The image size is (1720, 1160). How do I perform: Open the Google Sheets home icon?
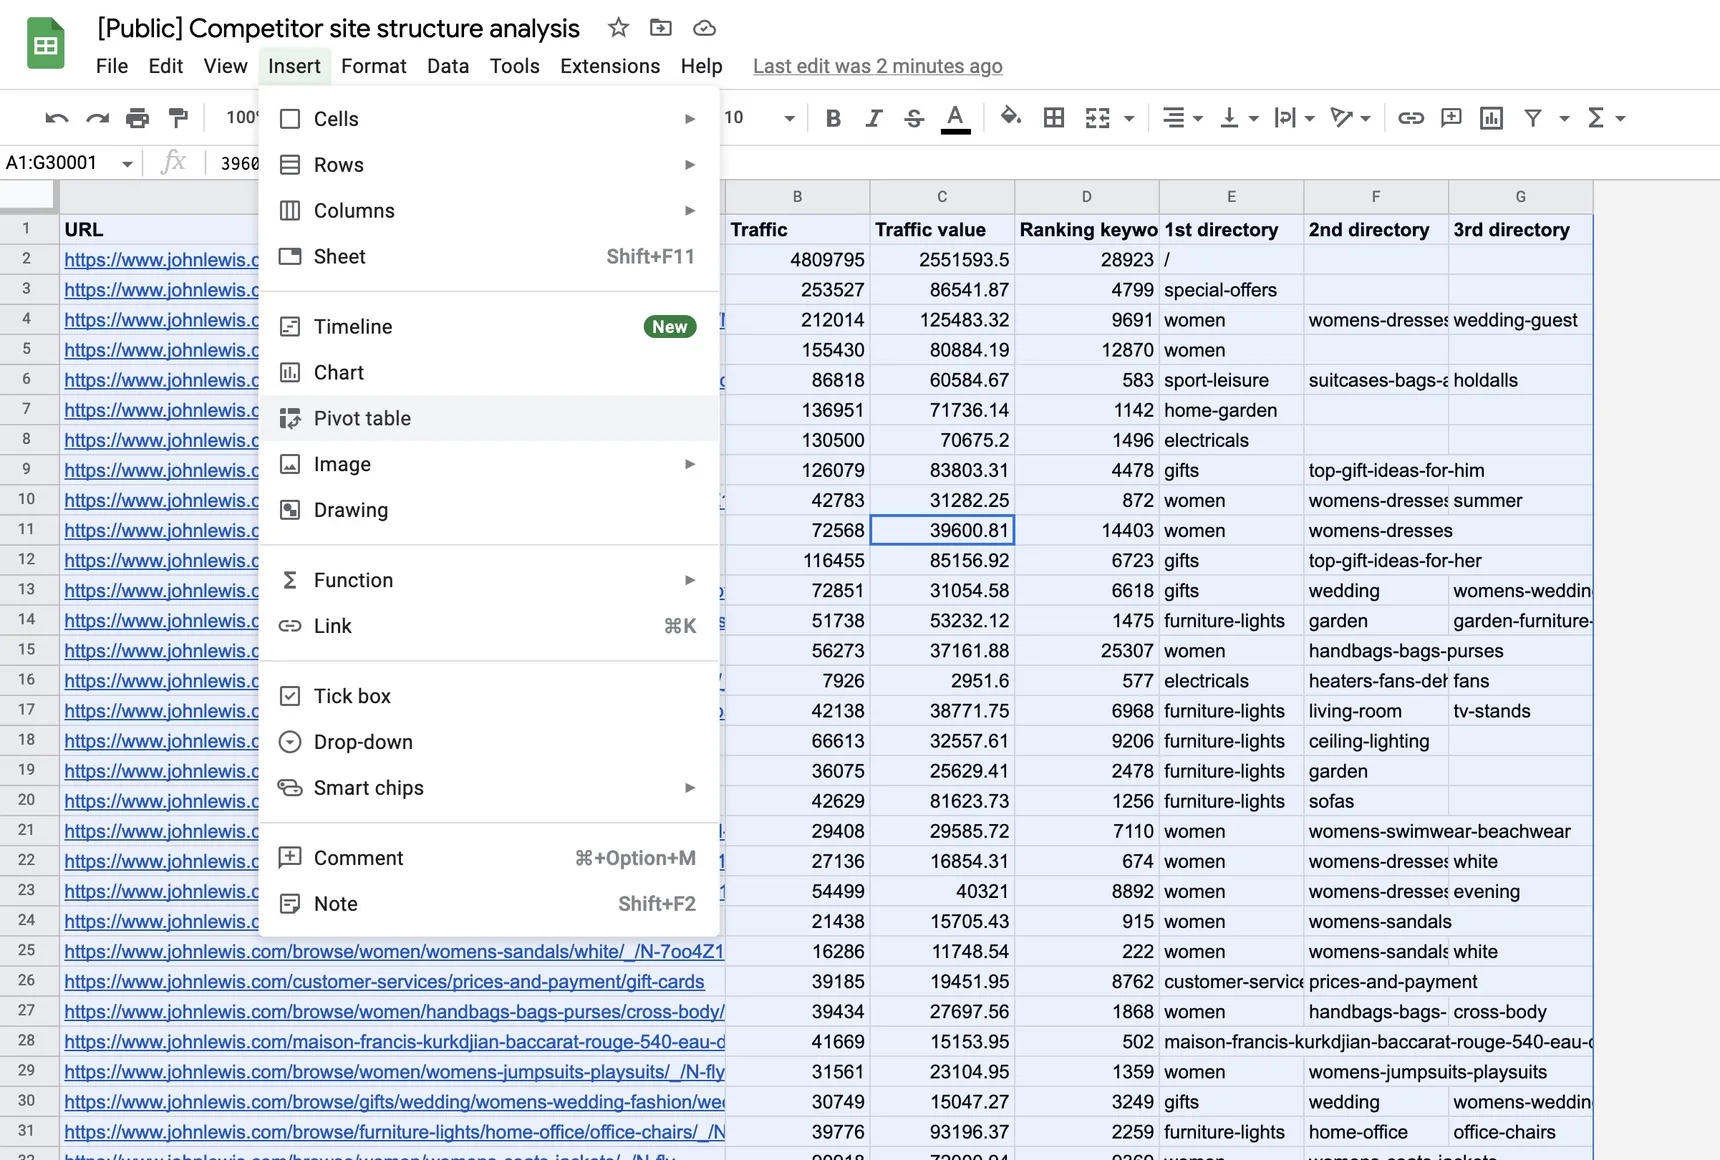[x=46, y=44]
